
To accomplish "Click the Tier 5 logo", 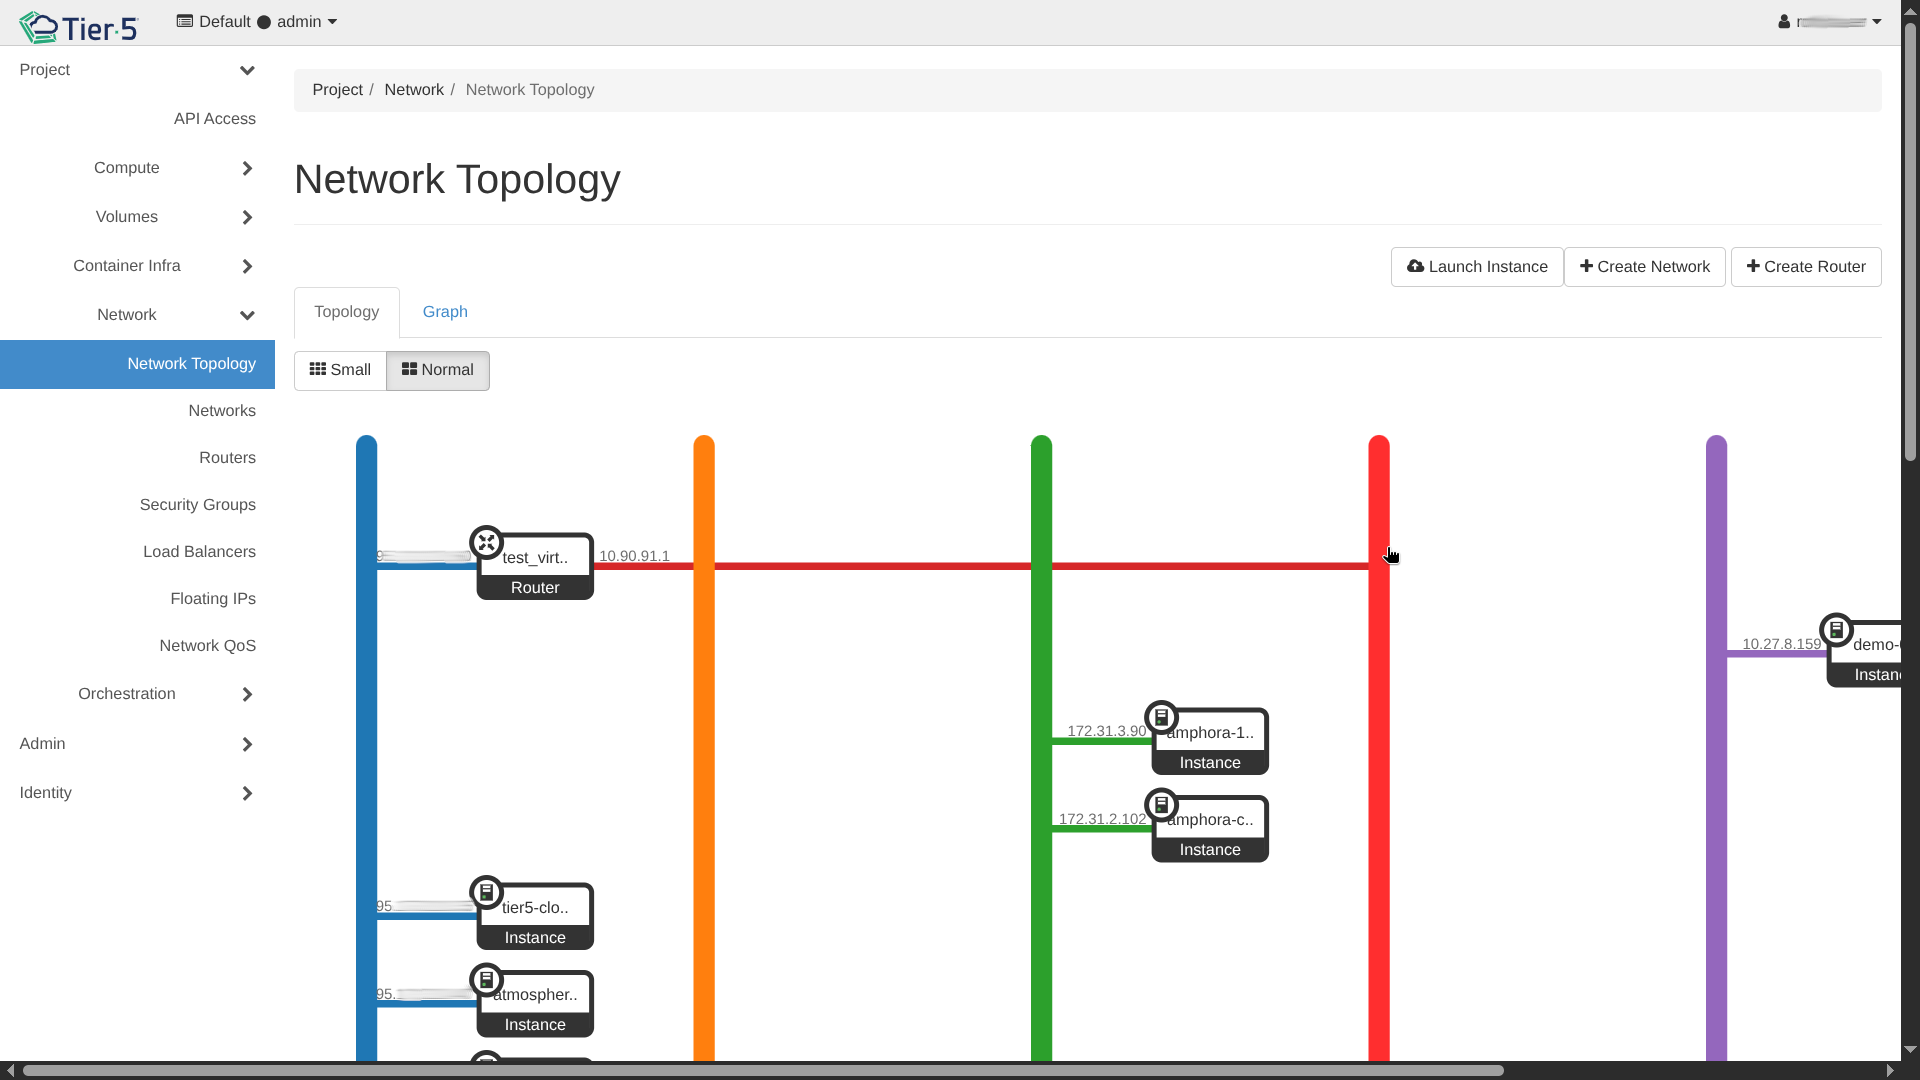I will click(78, 27).
